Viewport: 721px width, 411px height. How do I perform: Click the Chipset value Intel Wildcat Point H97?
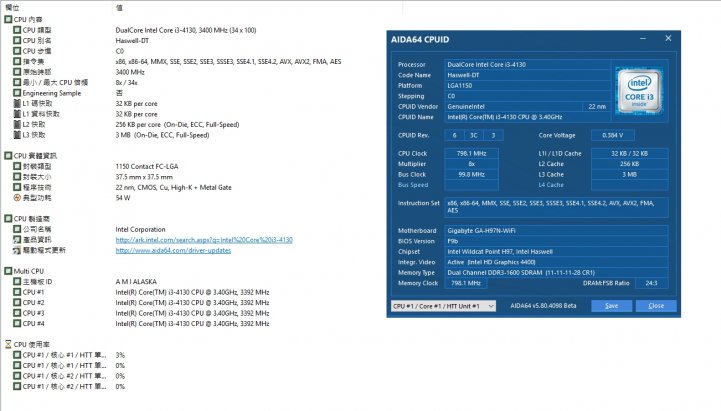tap(556, 252)
